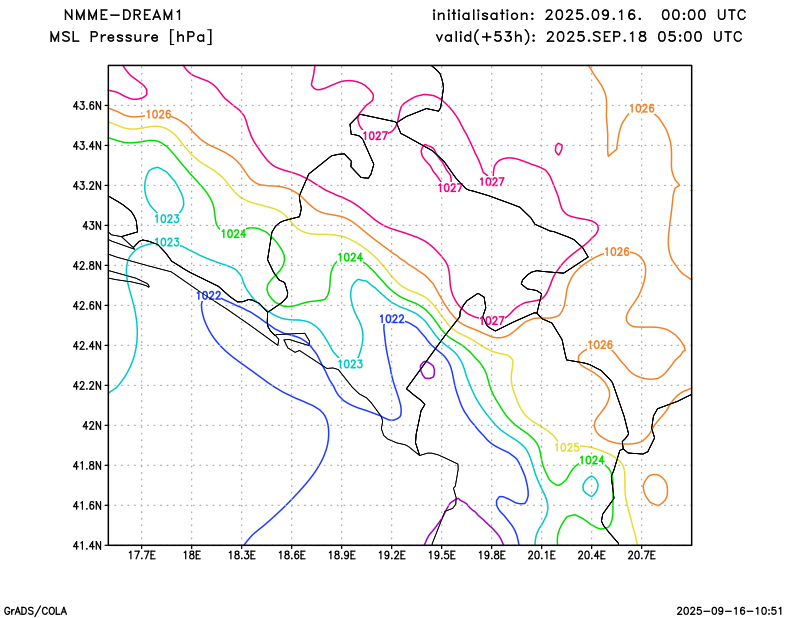The image size is (800, 618).
Task: Click the green 1024 label beneath the 1025 label
Action: click(x=592, y=460)
